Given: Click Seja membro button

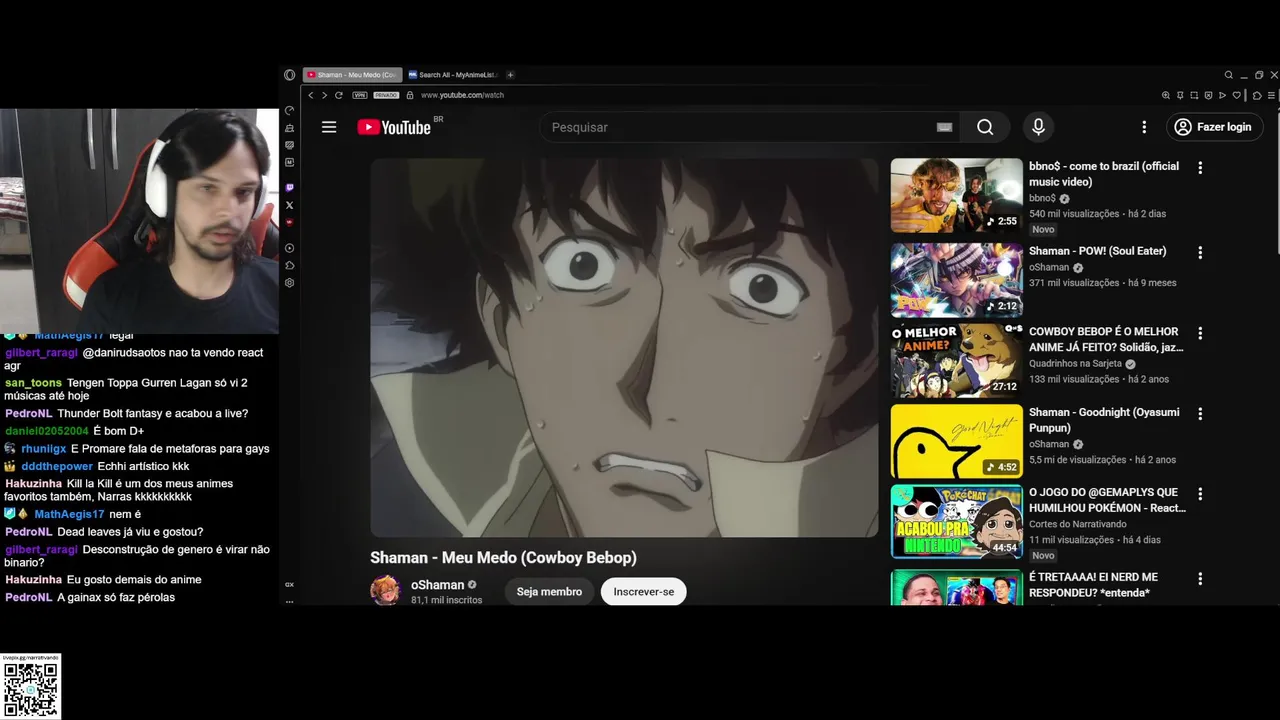Looking at the screenshot, I should click(549, 591).
